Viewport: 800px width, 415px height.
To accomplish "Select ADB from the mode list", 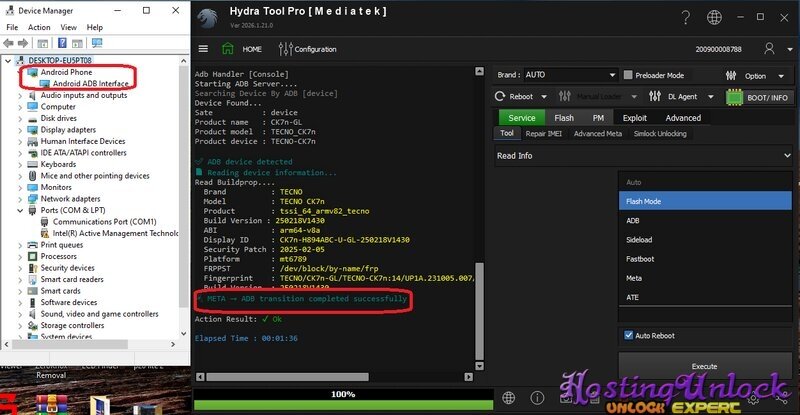I will (x=633, y=220).
